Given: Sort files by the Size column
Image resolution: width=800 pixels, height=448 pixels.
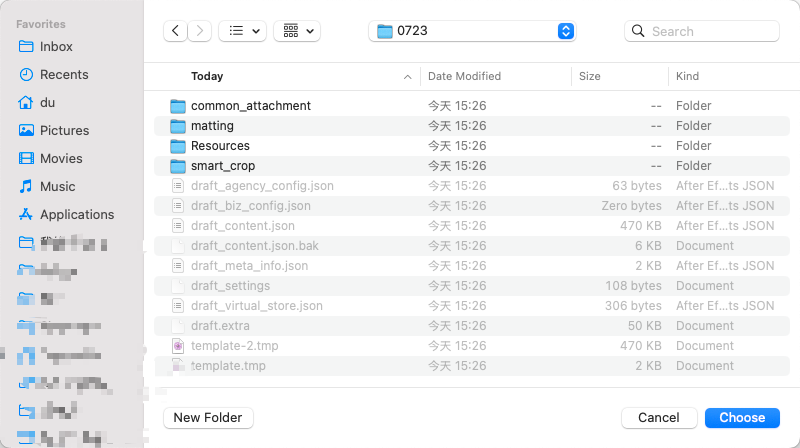Looking at the screenshot, I should pyautogui.click(x=590, y=76).
